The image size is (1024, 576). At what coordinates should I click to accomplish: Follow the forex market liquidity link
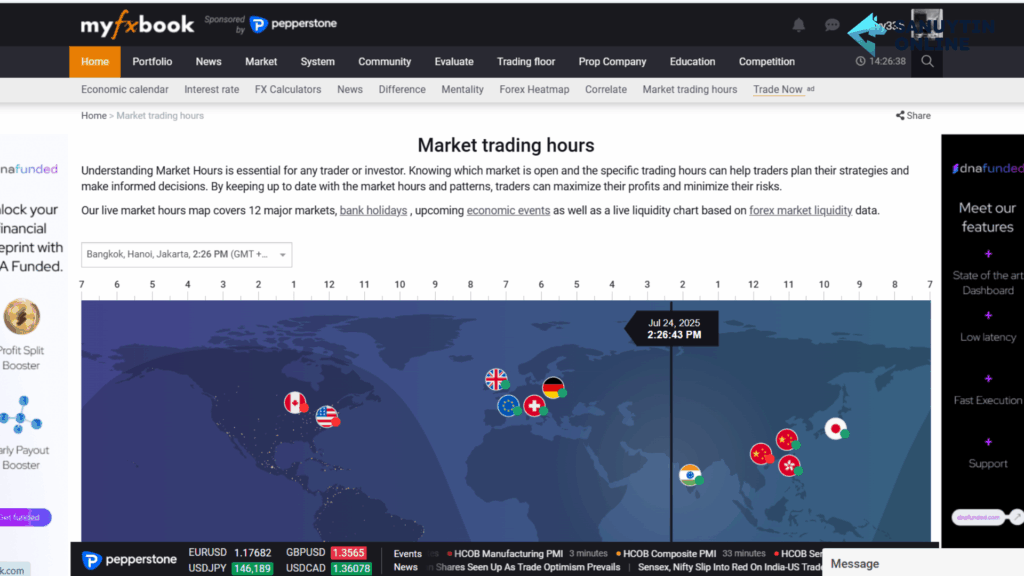coord(801,210)
